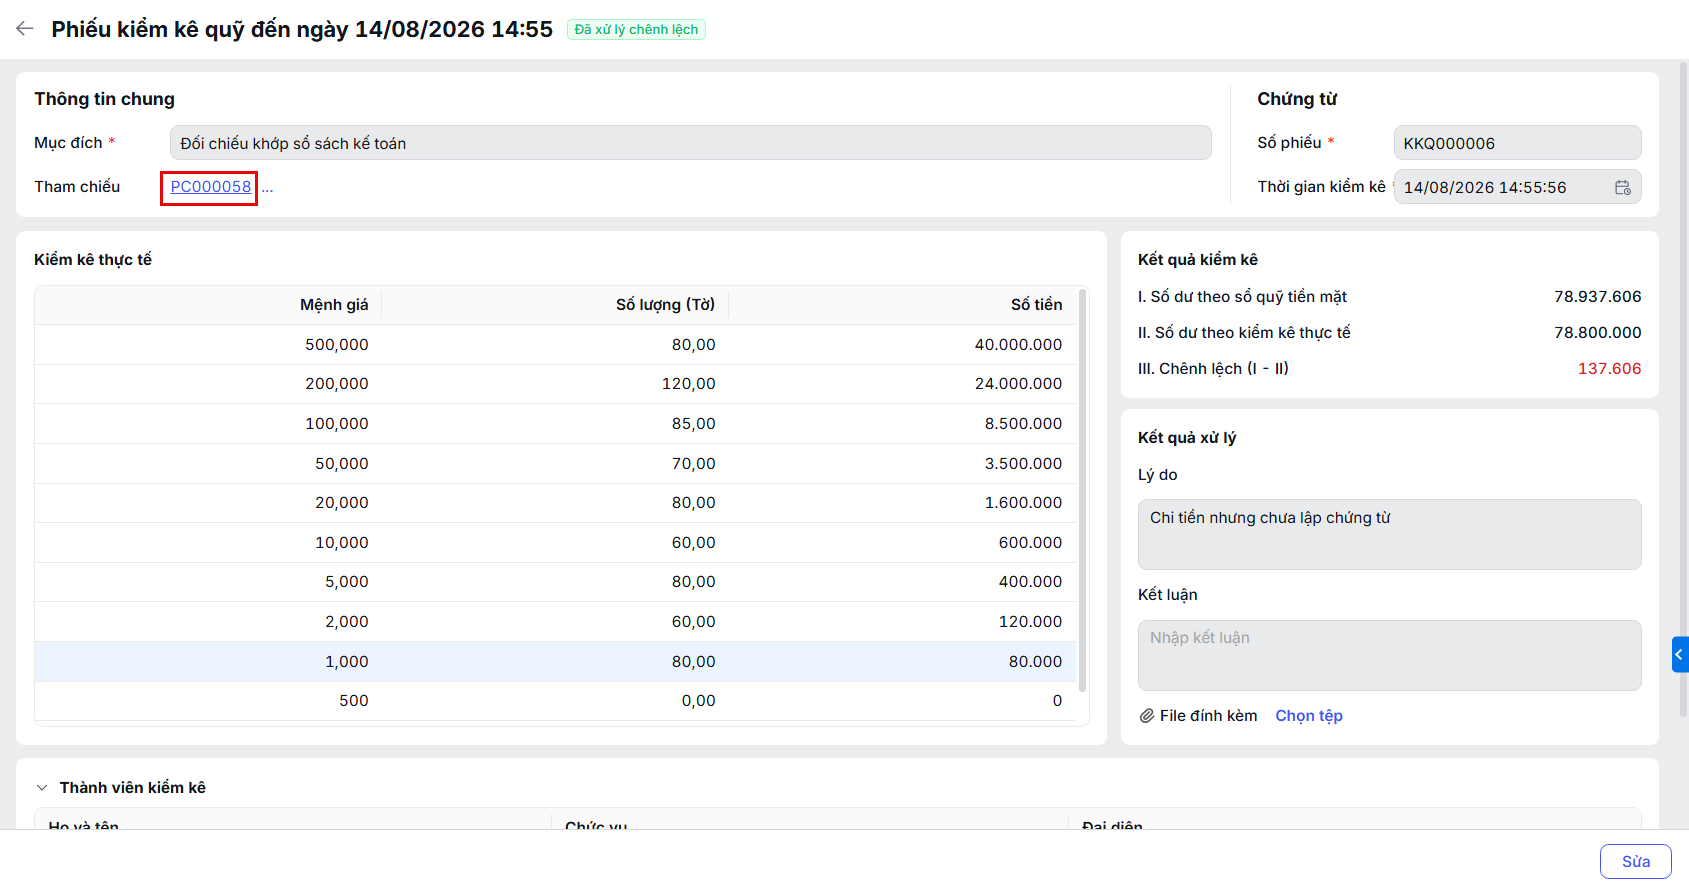Click quantity 85,00 cell
The width and height of the screenshot is (1689, 892).
pos(693,424)
